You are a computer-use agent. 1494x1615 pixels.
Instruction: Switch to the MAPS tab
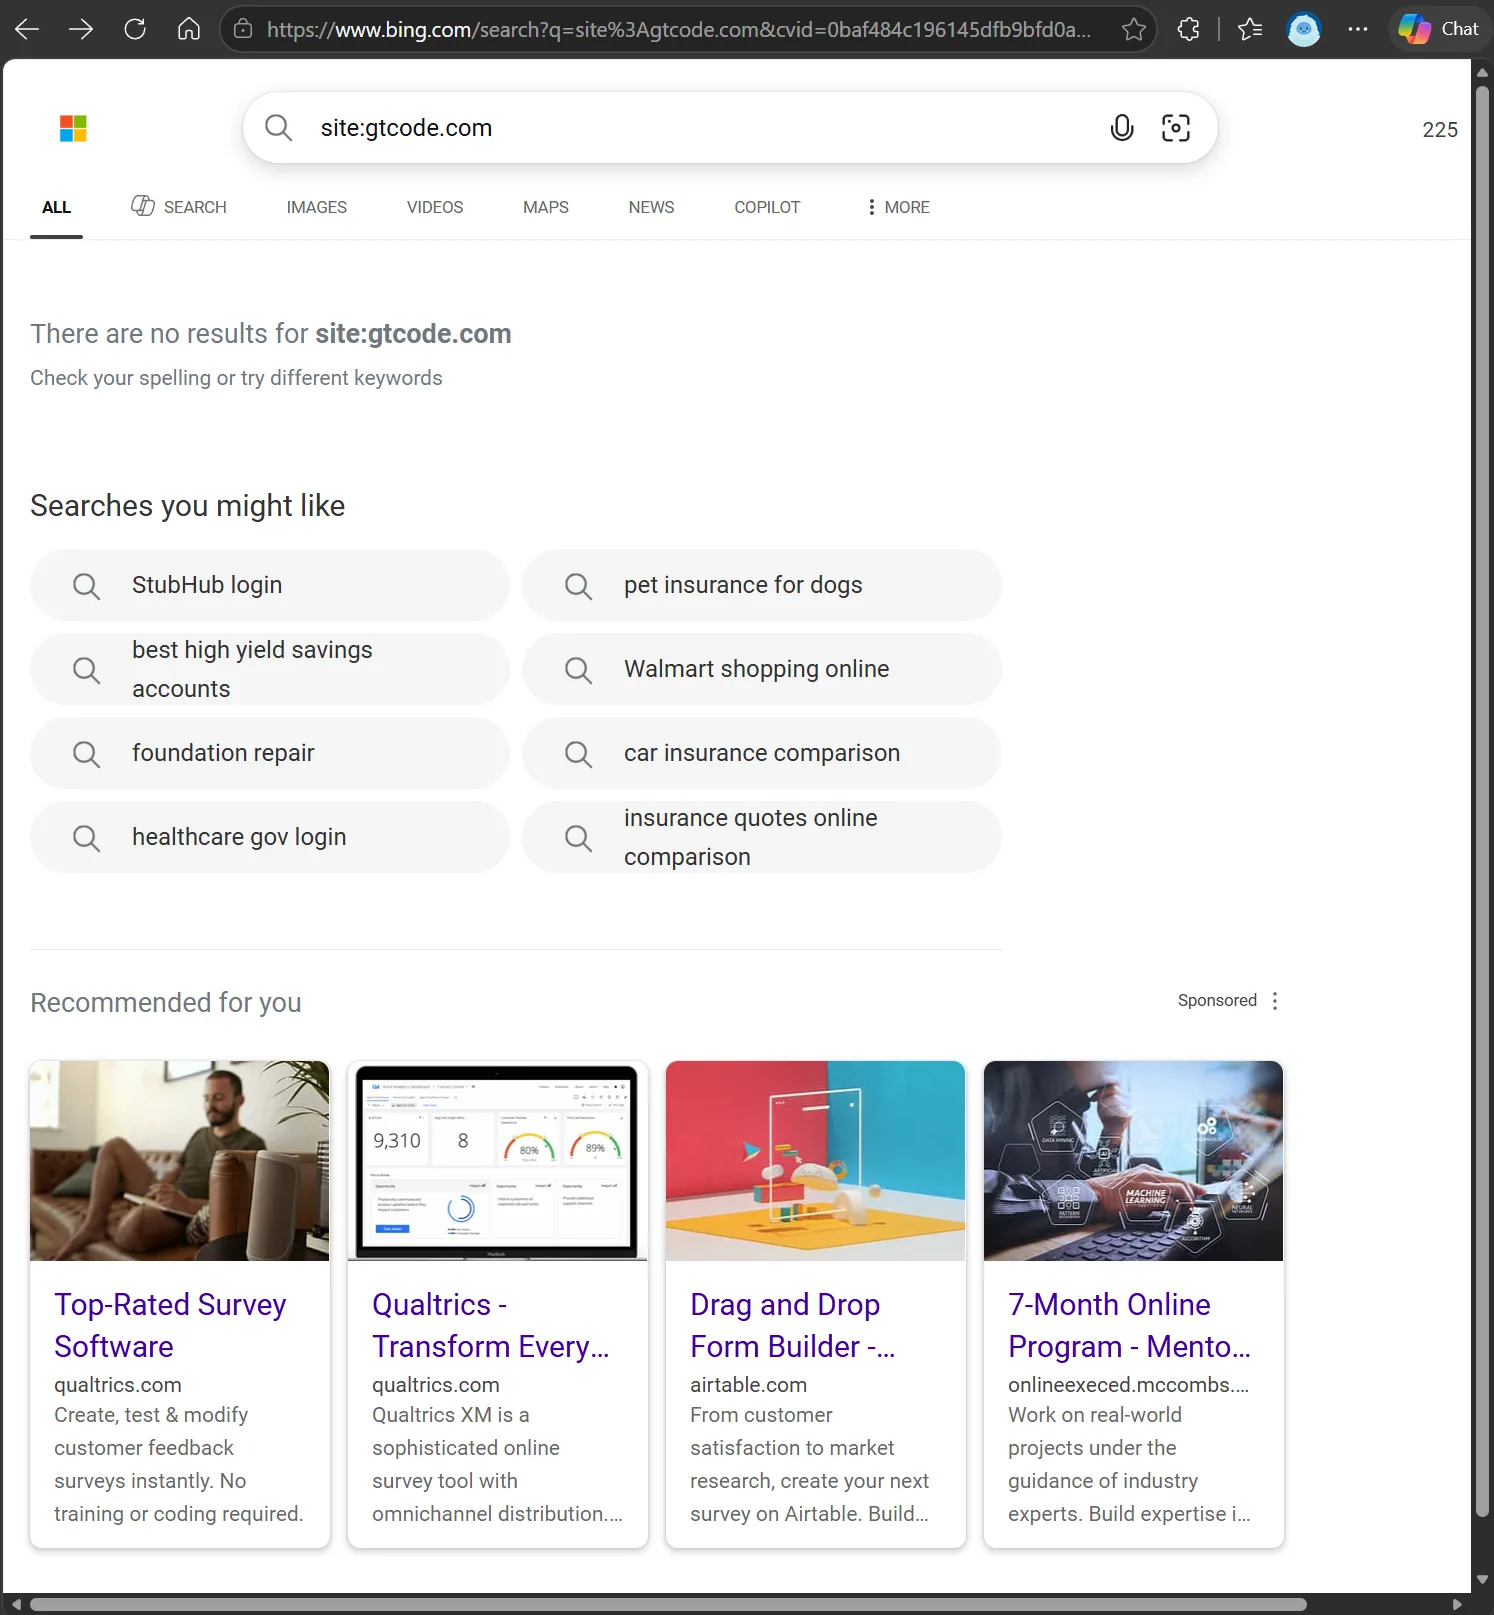pos(546,207)
